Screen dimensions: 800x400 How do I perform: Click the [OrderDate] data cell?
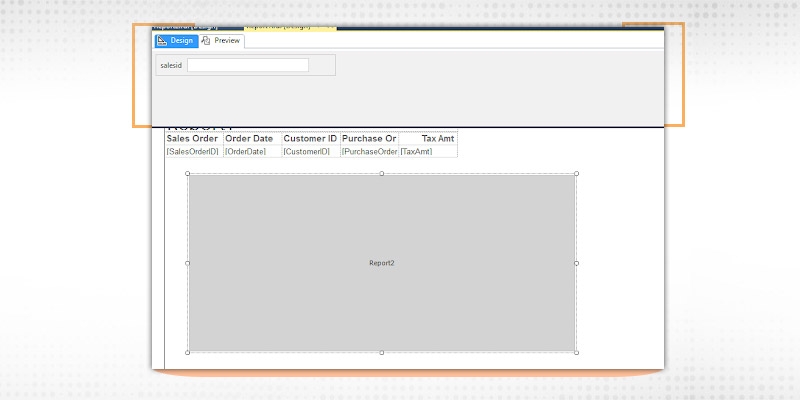(x=251, y=151)
